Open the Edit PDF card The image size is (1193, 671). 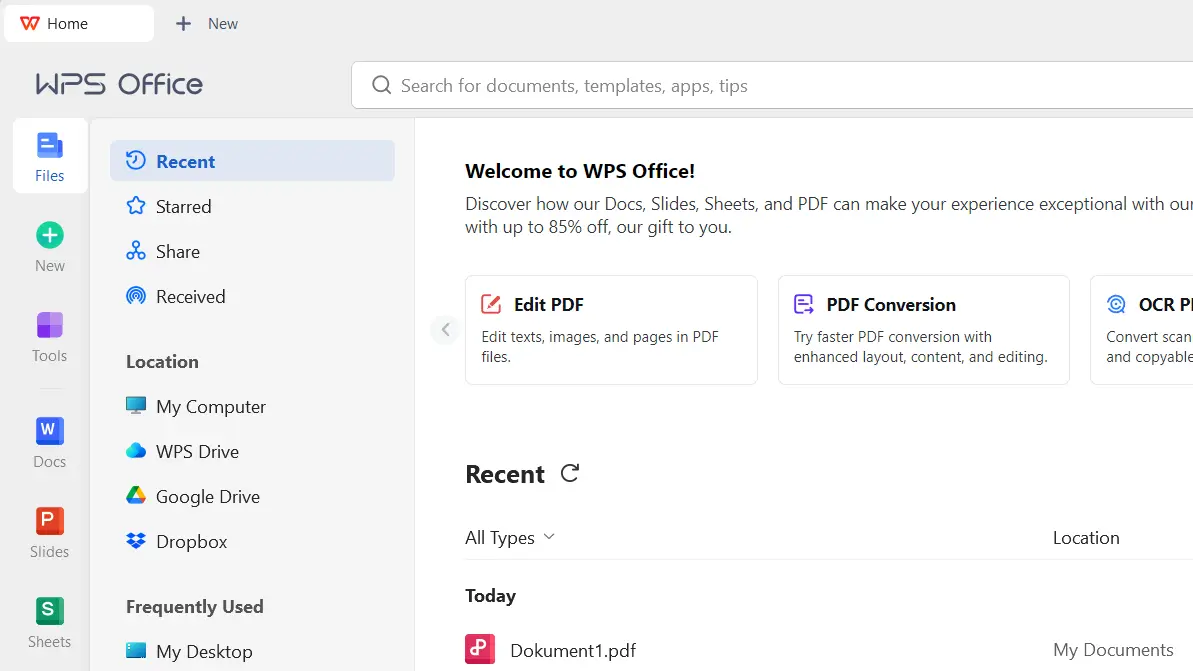[611, 330]
